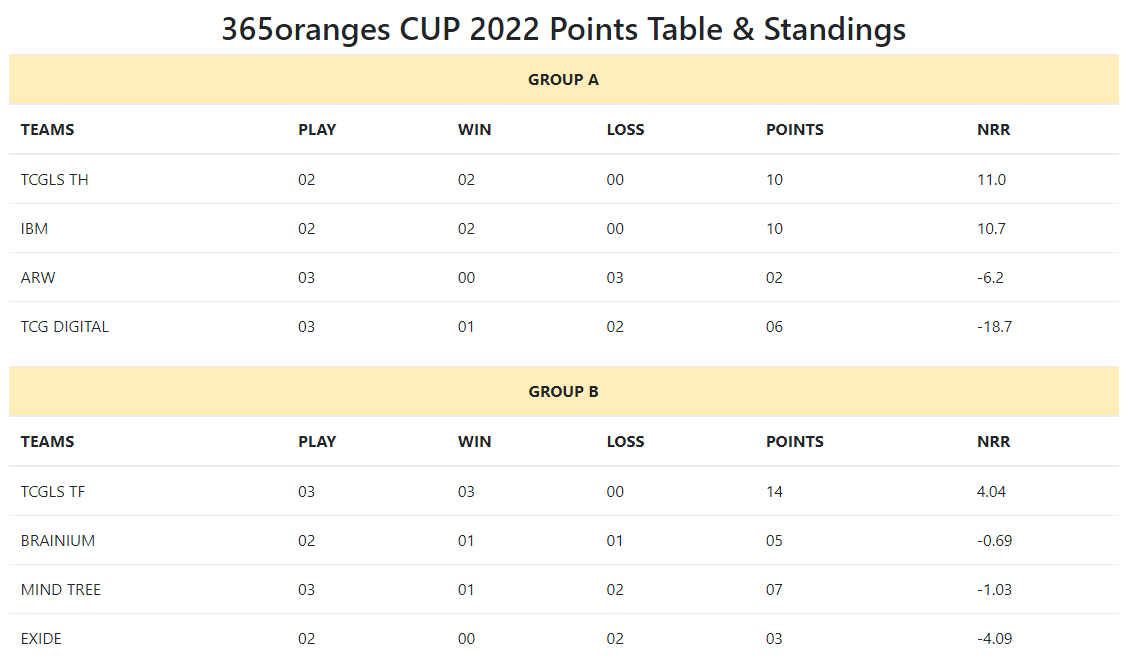The height and width of the screenshot is (661, 1128).
Task: Click the LOSS column header in Group A
Action: click(625, 130)
